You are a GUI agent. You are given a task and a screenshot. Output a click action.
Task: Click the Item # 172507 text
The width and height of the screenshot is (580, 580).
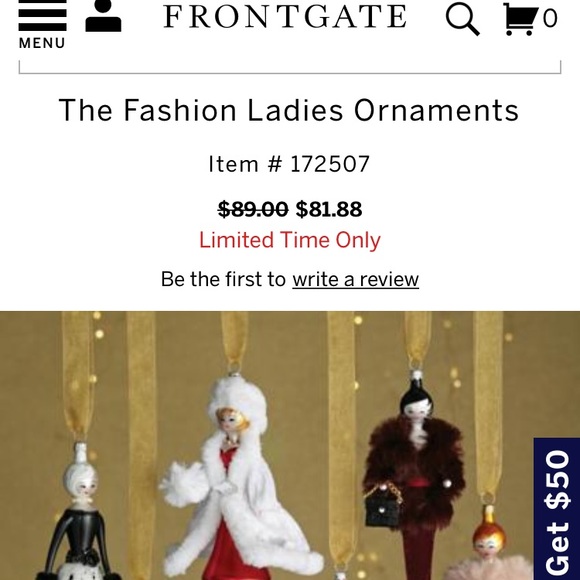[289, 164]
